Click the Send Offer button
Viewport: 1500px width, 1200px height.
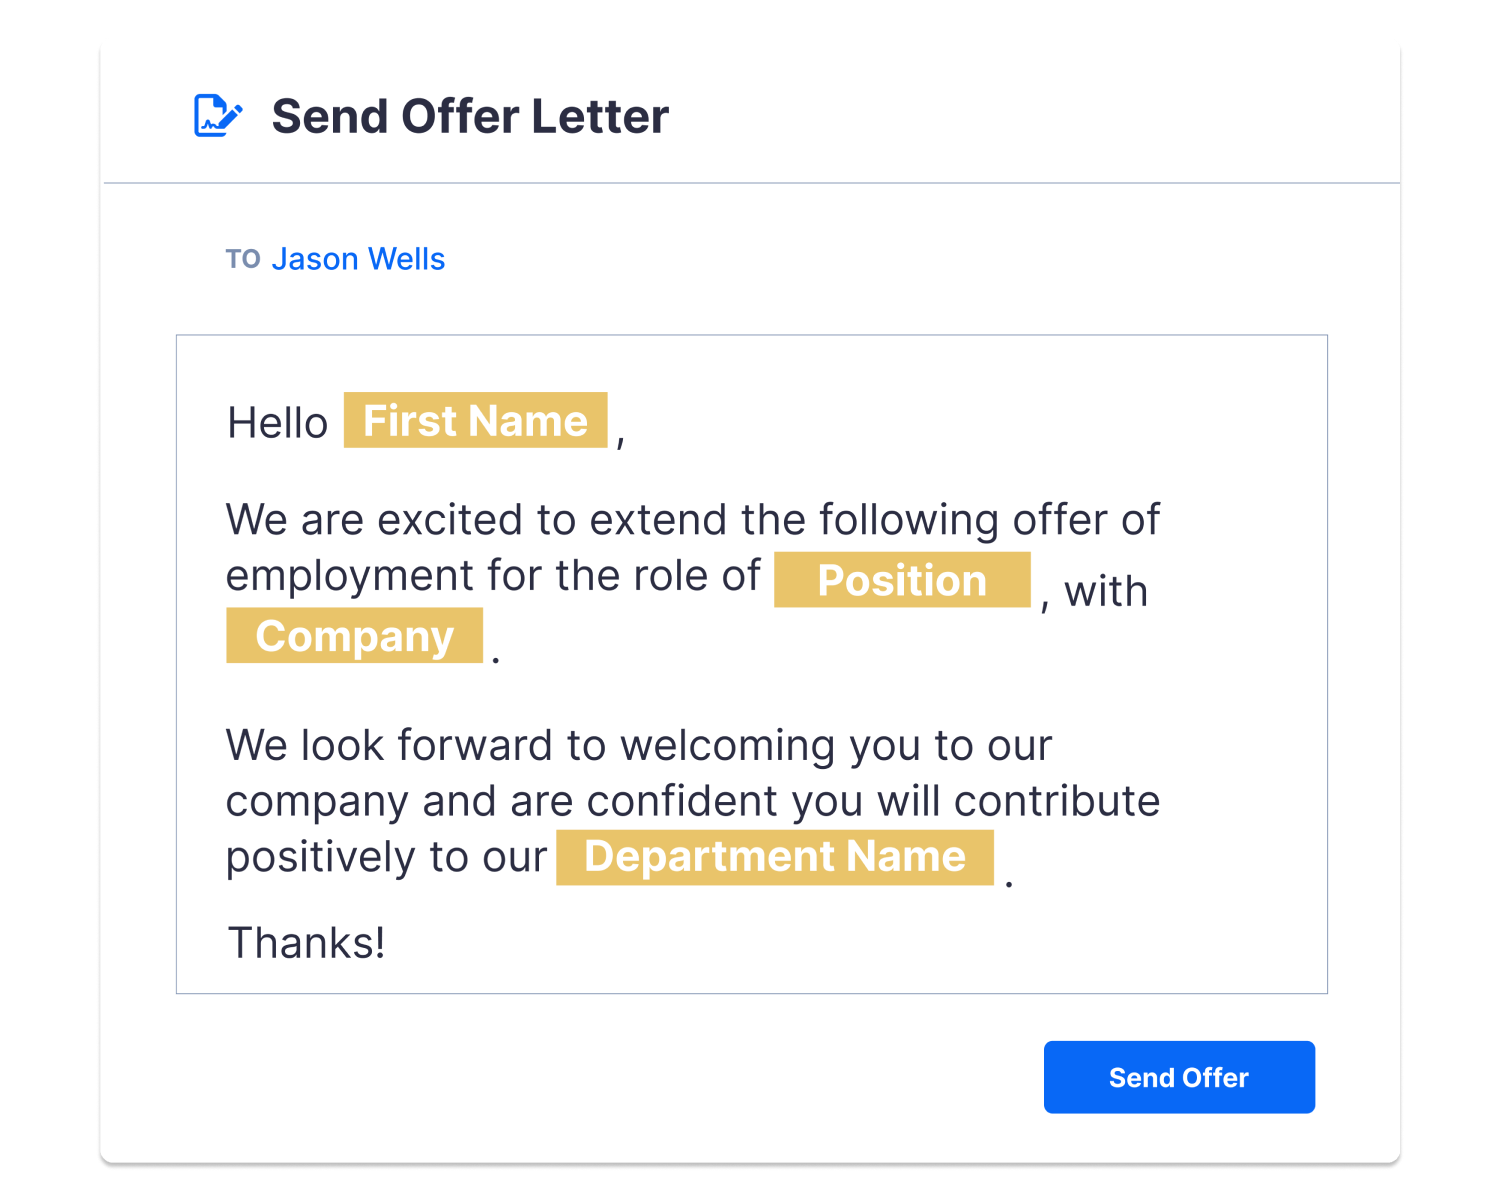[x=1178, y=1077]
